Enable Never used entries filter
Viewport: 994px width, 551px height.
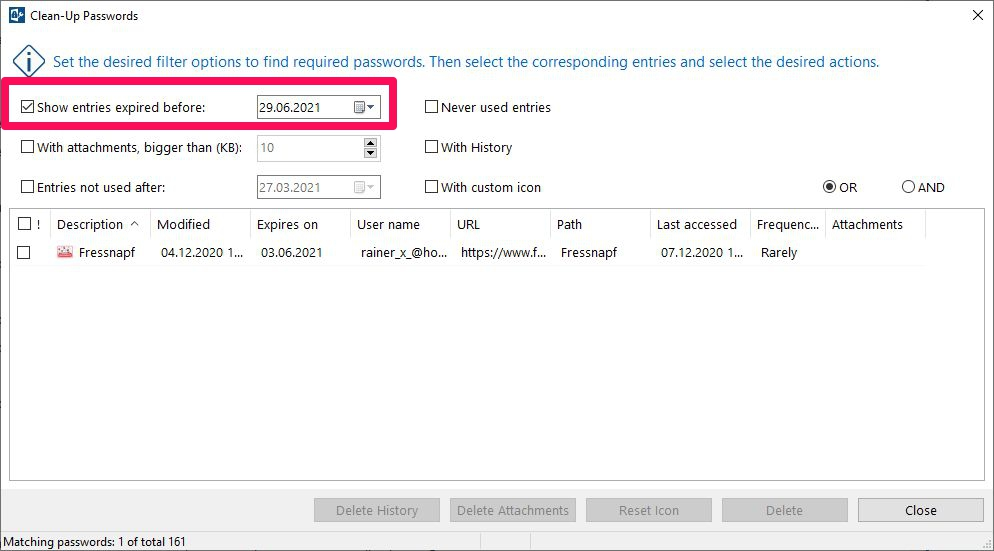[x=431, y=107]
